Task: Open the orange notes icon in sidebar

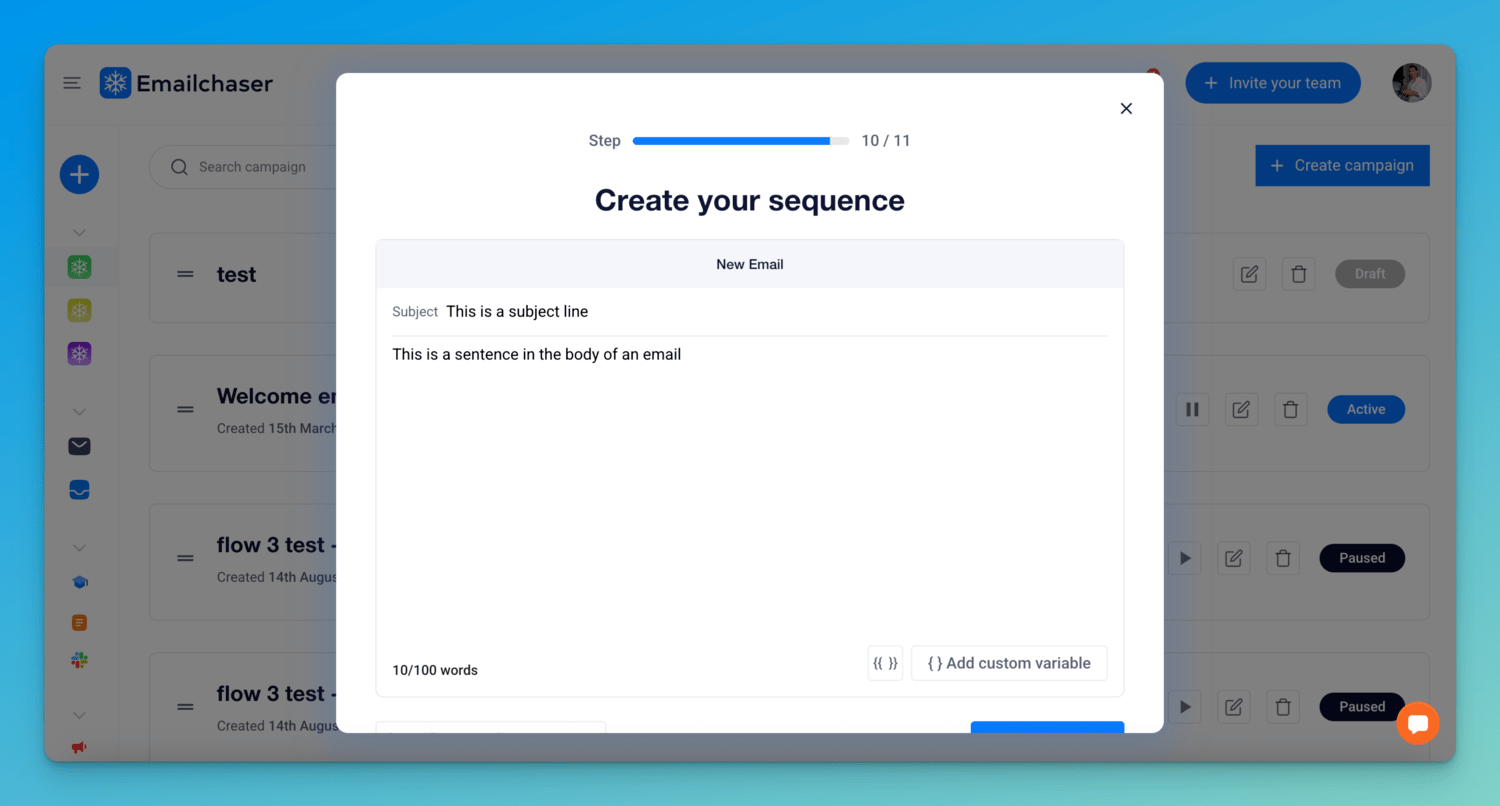Action: (x=79, y=622)
